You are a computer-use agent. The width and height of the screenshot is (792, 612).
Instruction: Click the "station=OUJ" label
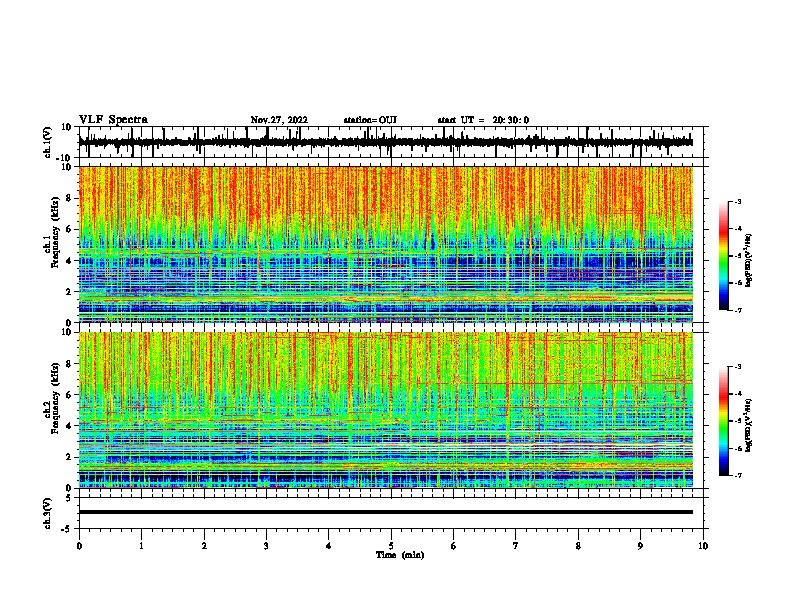tap(370, 120)
